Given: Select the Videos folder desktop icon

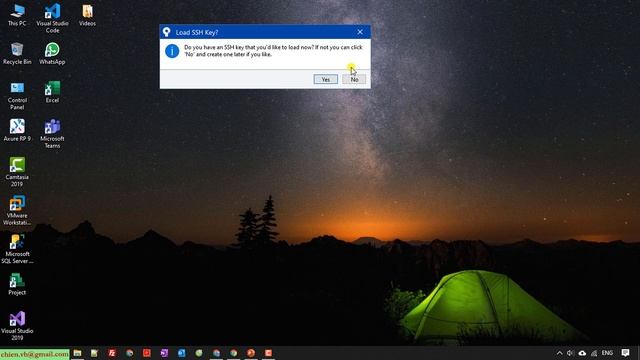Looking at the screenshot, I should (87, 16).
